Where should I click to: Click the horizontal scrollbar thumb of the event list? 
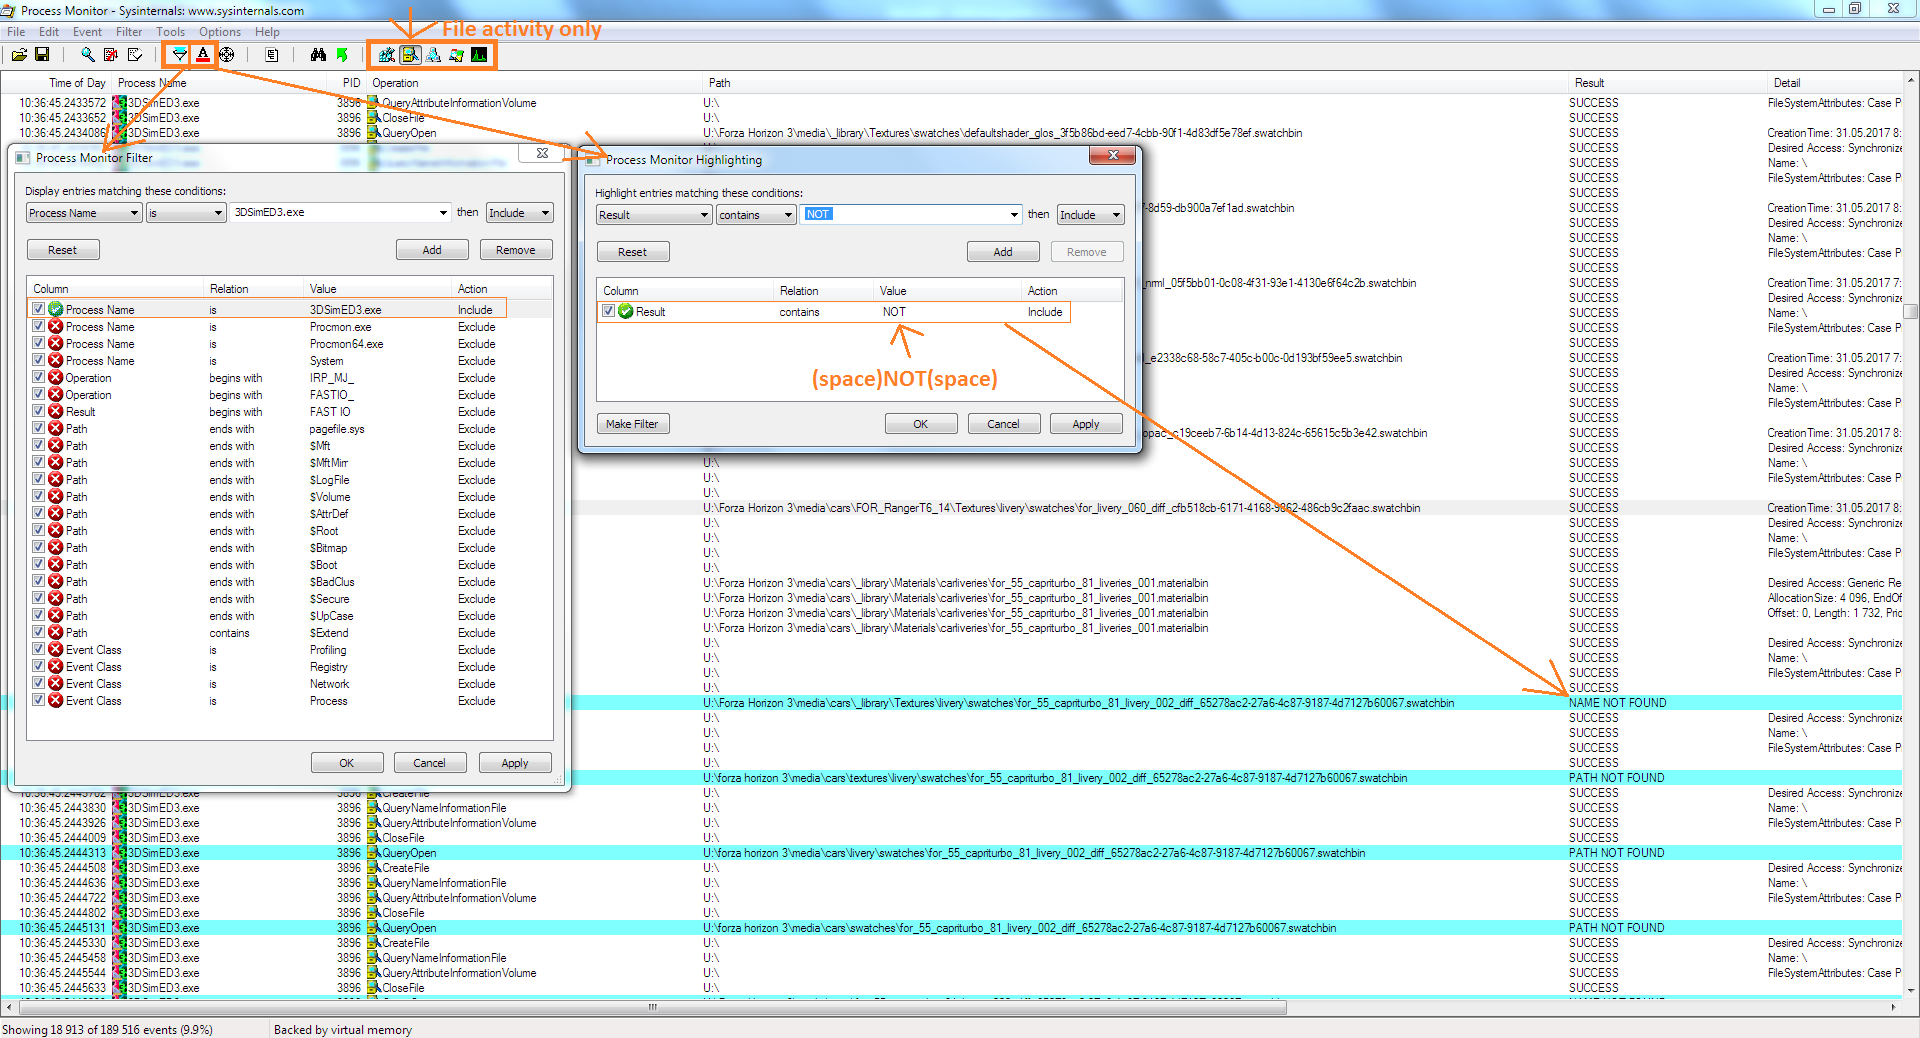[652, 1007]
